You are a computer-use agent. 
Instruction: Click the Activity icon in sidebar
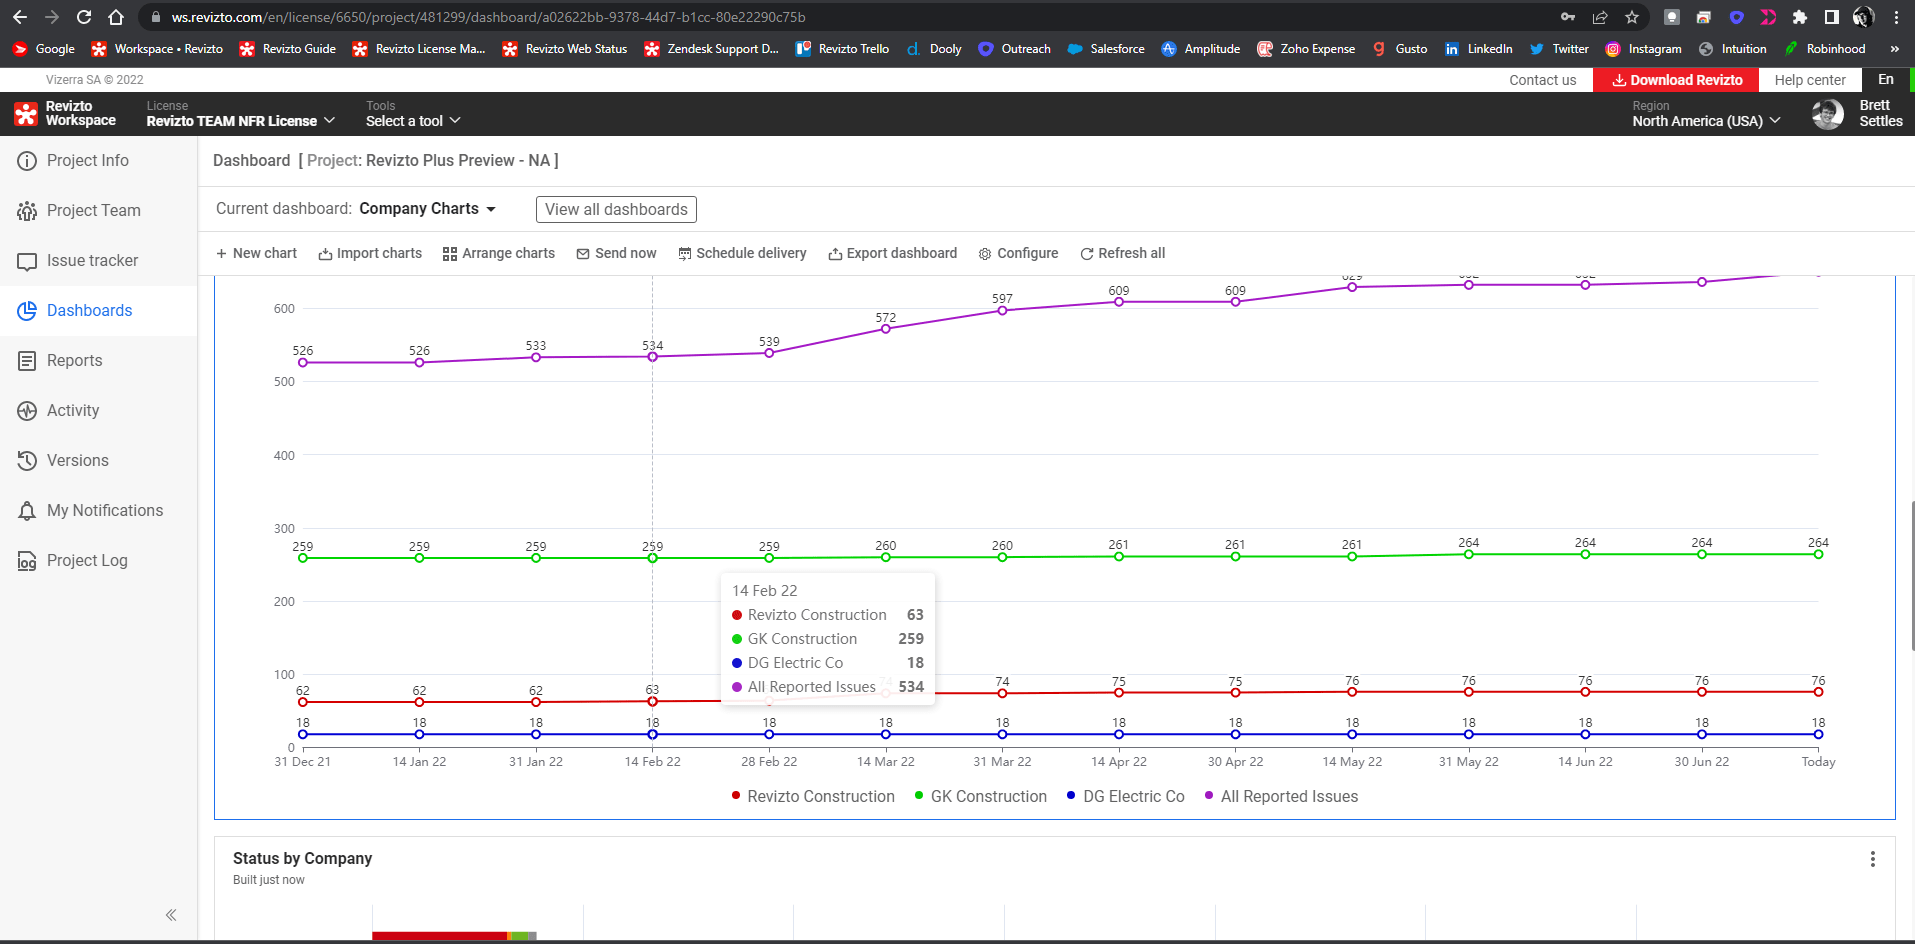[27, 411]
